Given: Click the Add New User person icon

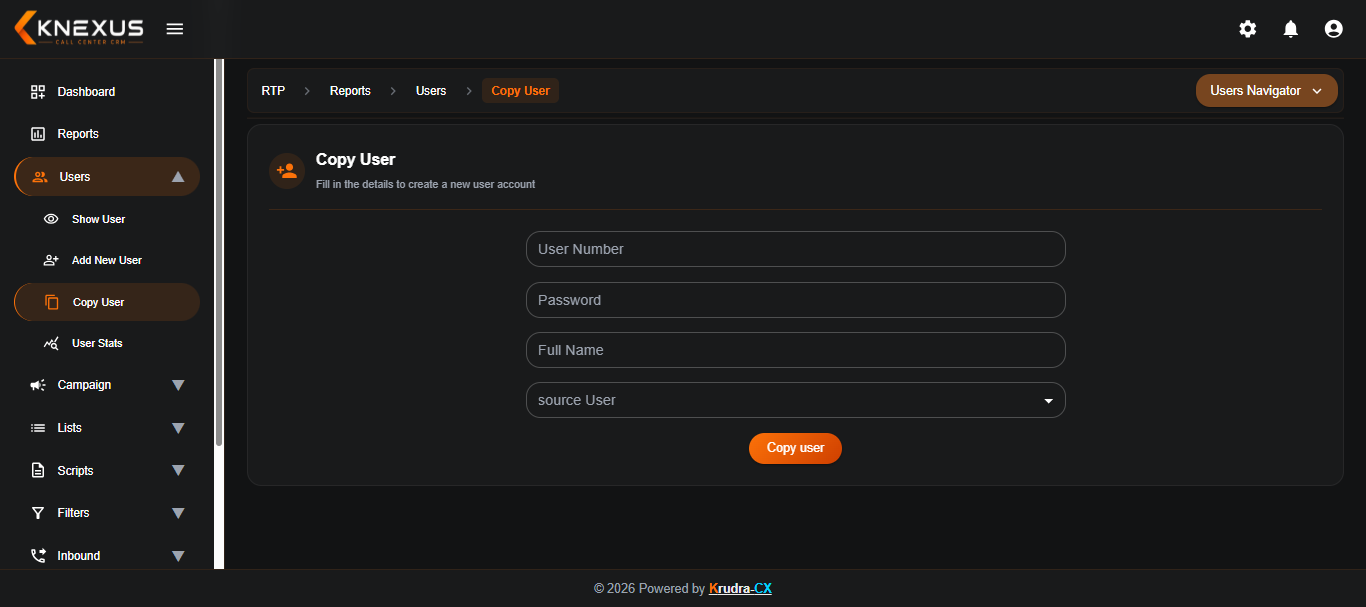Looking at the screenshot, I should [51, 260].
